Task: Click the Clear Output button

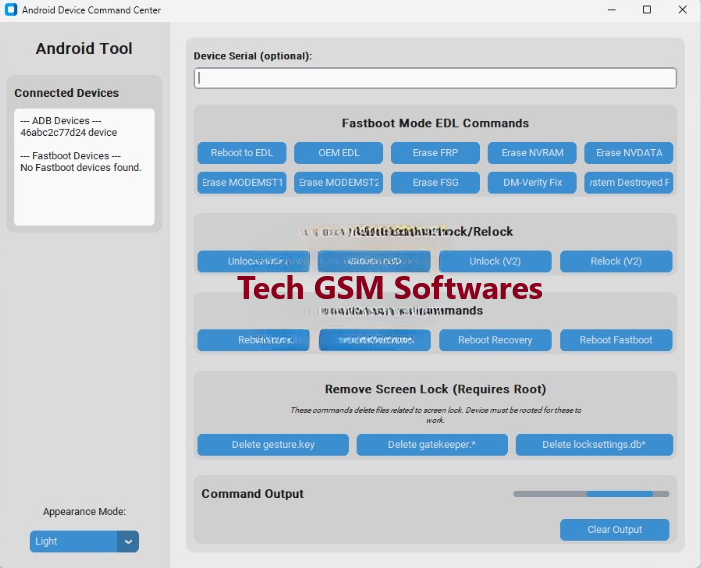Action: click(615, 530)
